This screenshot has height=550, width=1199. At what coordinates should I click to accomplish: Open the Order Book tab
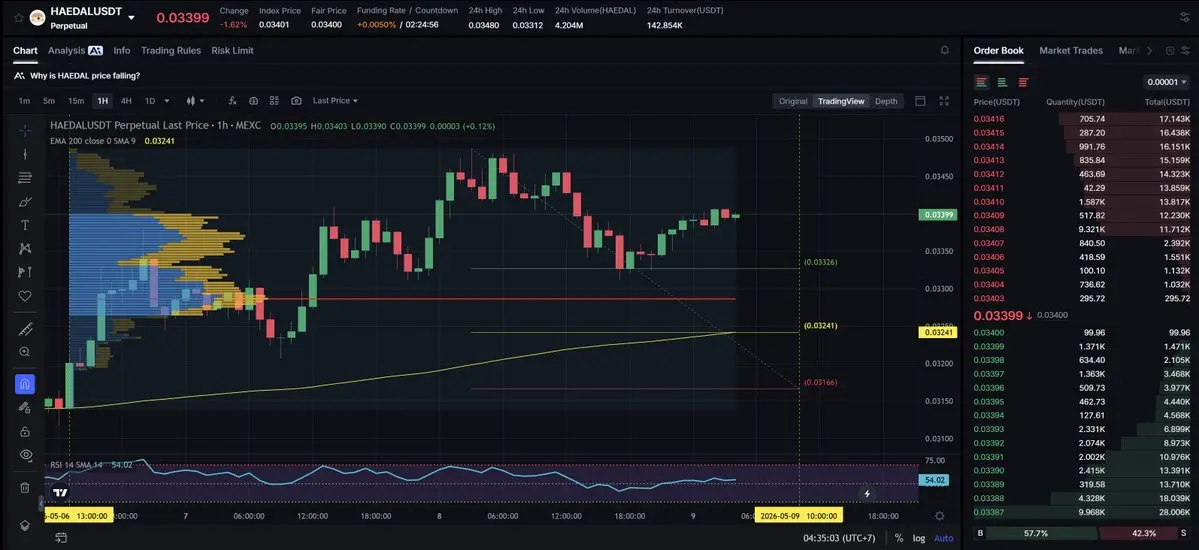[x=998, y=50]
